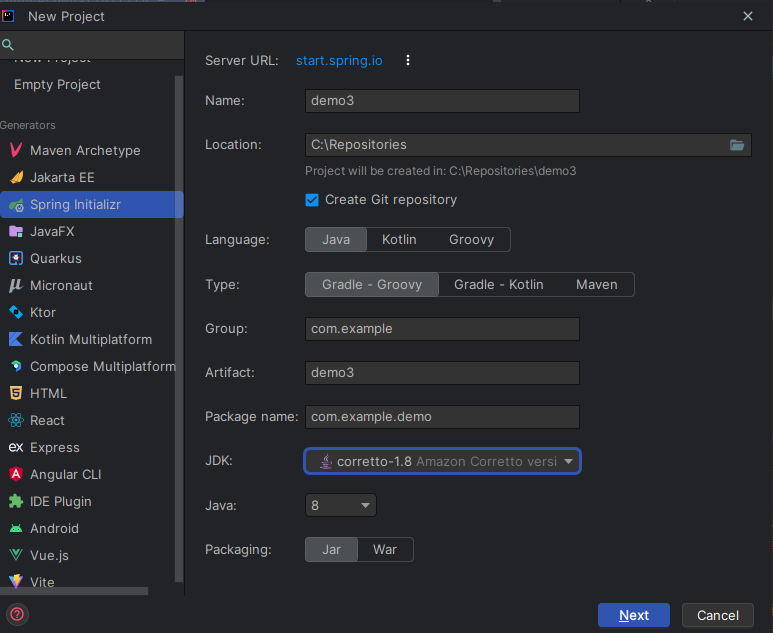Image resolution: width=773 pixels, height=633 pixels.
Task: Choose Gradle - Groovy build type
Action: pyautogui.click(x=372, y=284)
